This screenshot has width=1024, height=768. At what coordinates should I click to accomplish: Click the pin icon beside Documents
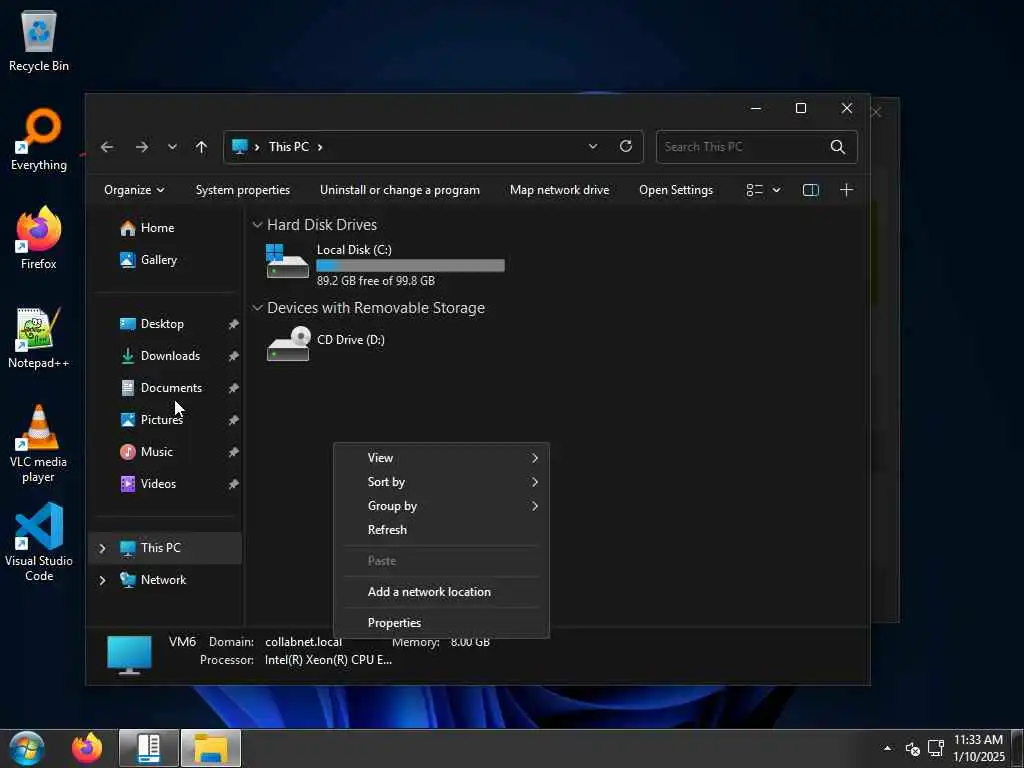pos(233,388)
